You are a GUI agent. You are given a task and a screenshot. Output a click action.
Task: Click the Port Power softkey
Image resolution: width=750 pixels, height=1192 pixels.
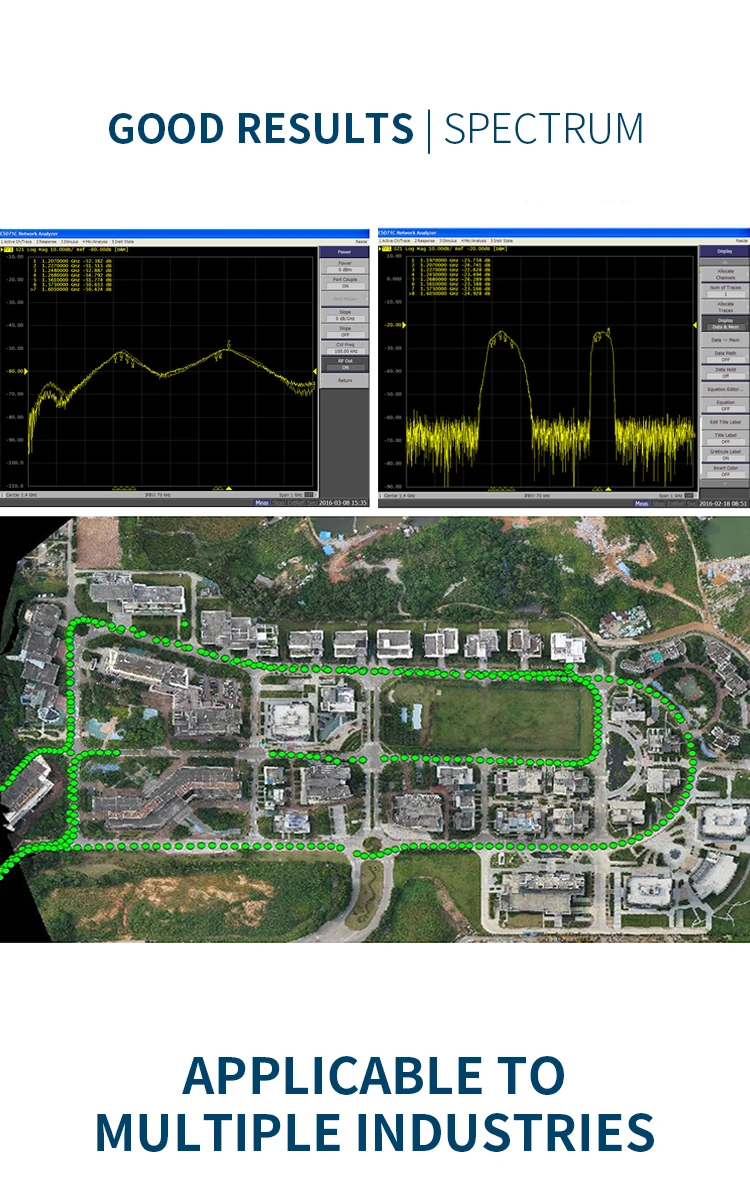(x=345, y=299)
